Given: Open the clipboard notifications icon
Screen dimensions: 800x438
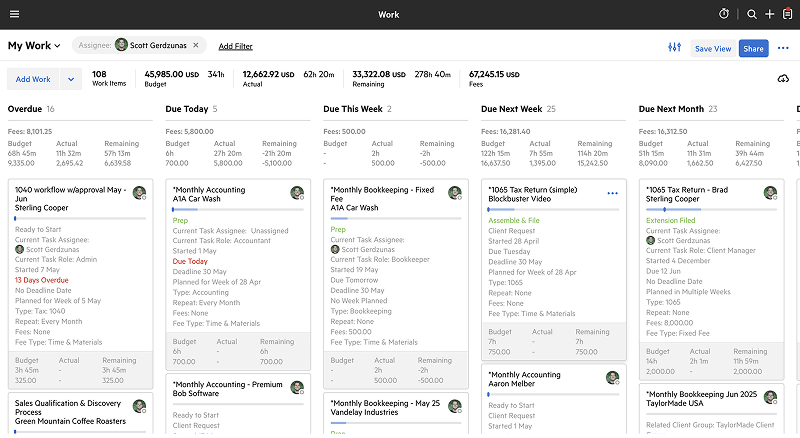Looking at the screenshot, I should [787, 14].
